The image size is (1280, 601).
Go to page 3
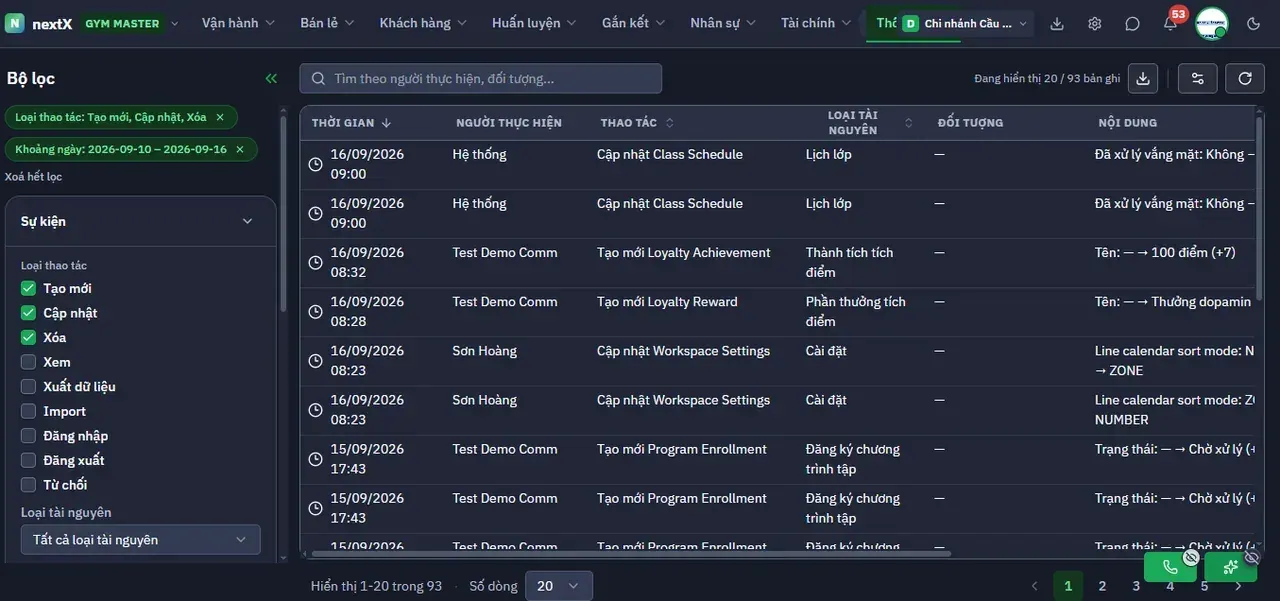tap(1136, 586)
